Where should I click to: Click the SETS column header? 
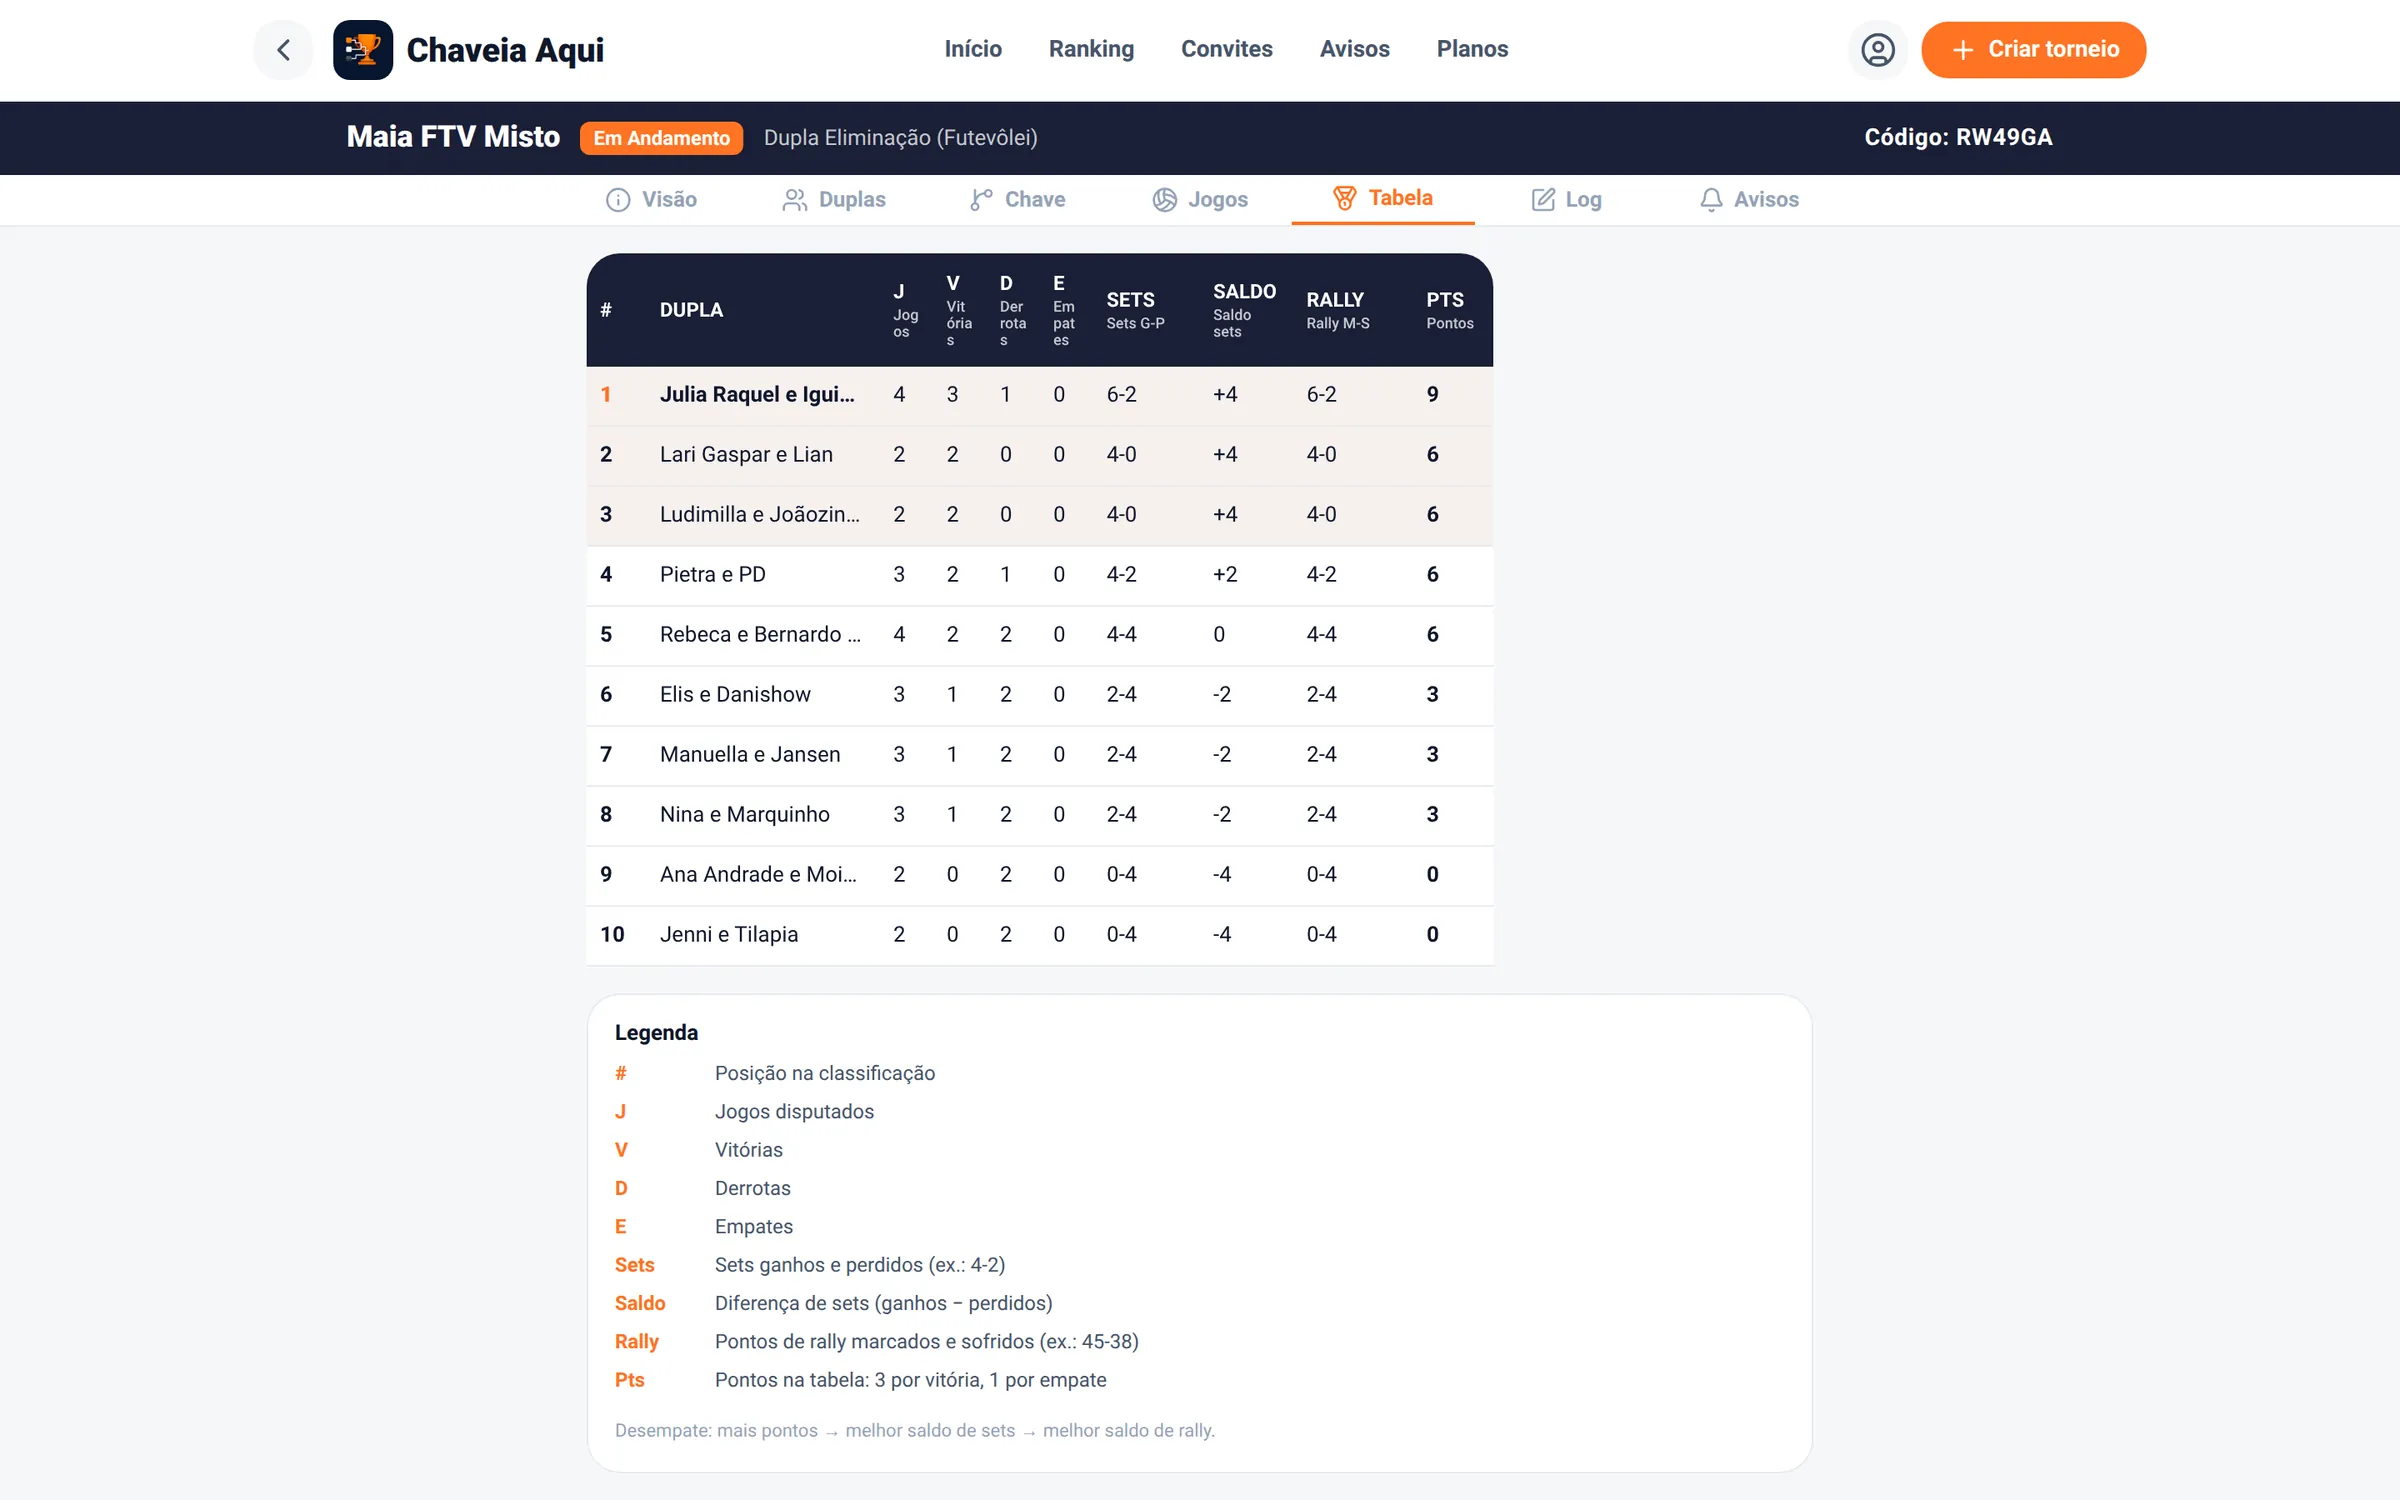(1135, 310)
